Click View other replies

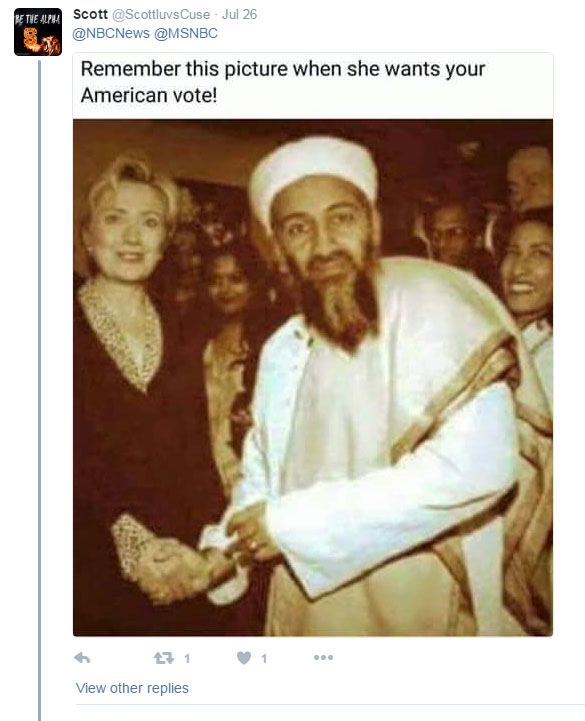click(132, 688)
